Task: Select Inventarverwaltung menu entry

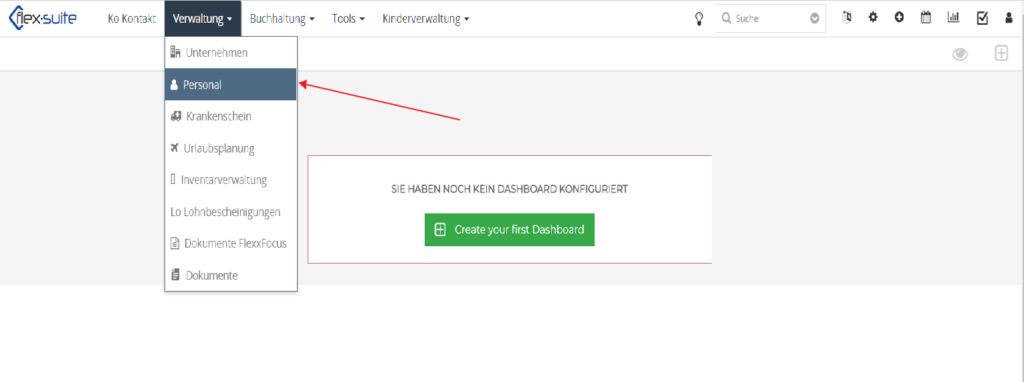Action: click(x=231, y=180)
